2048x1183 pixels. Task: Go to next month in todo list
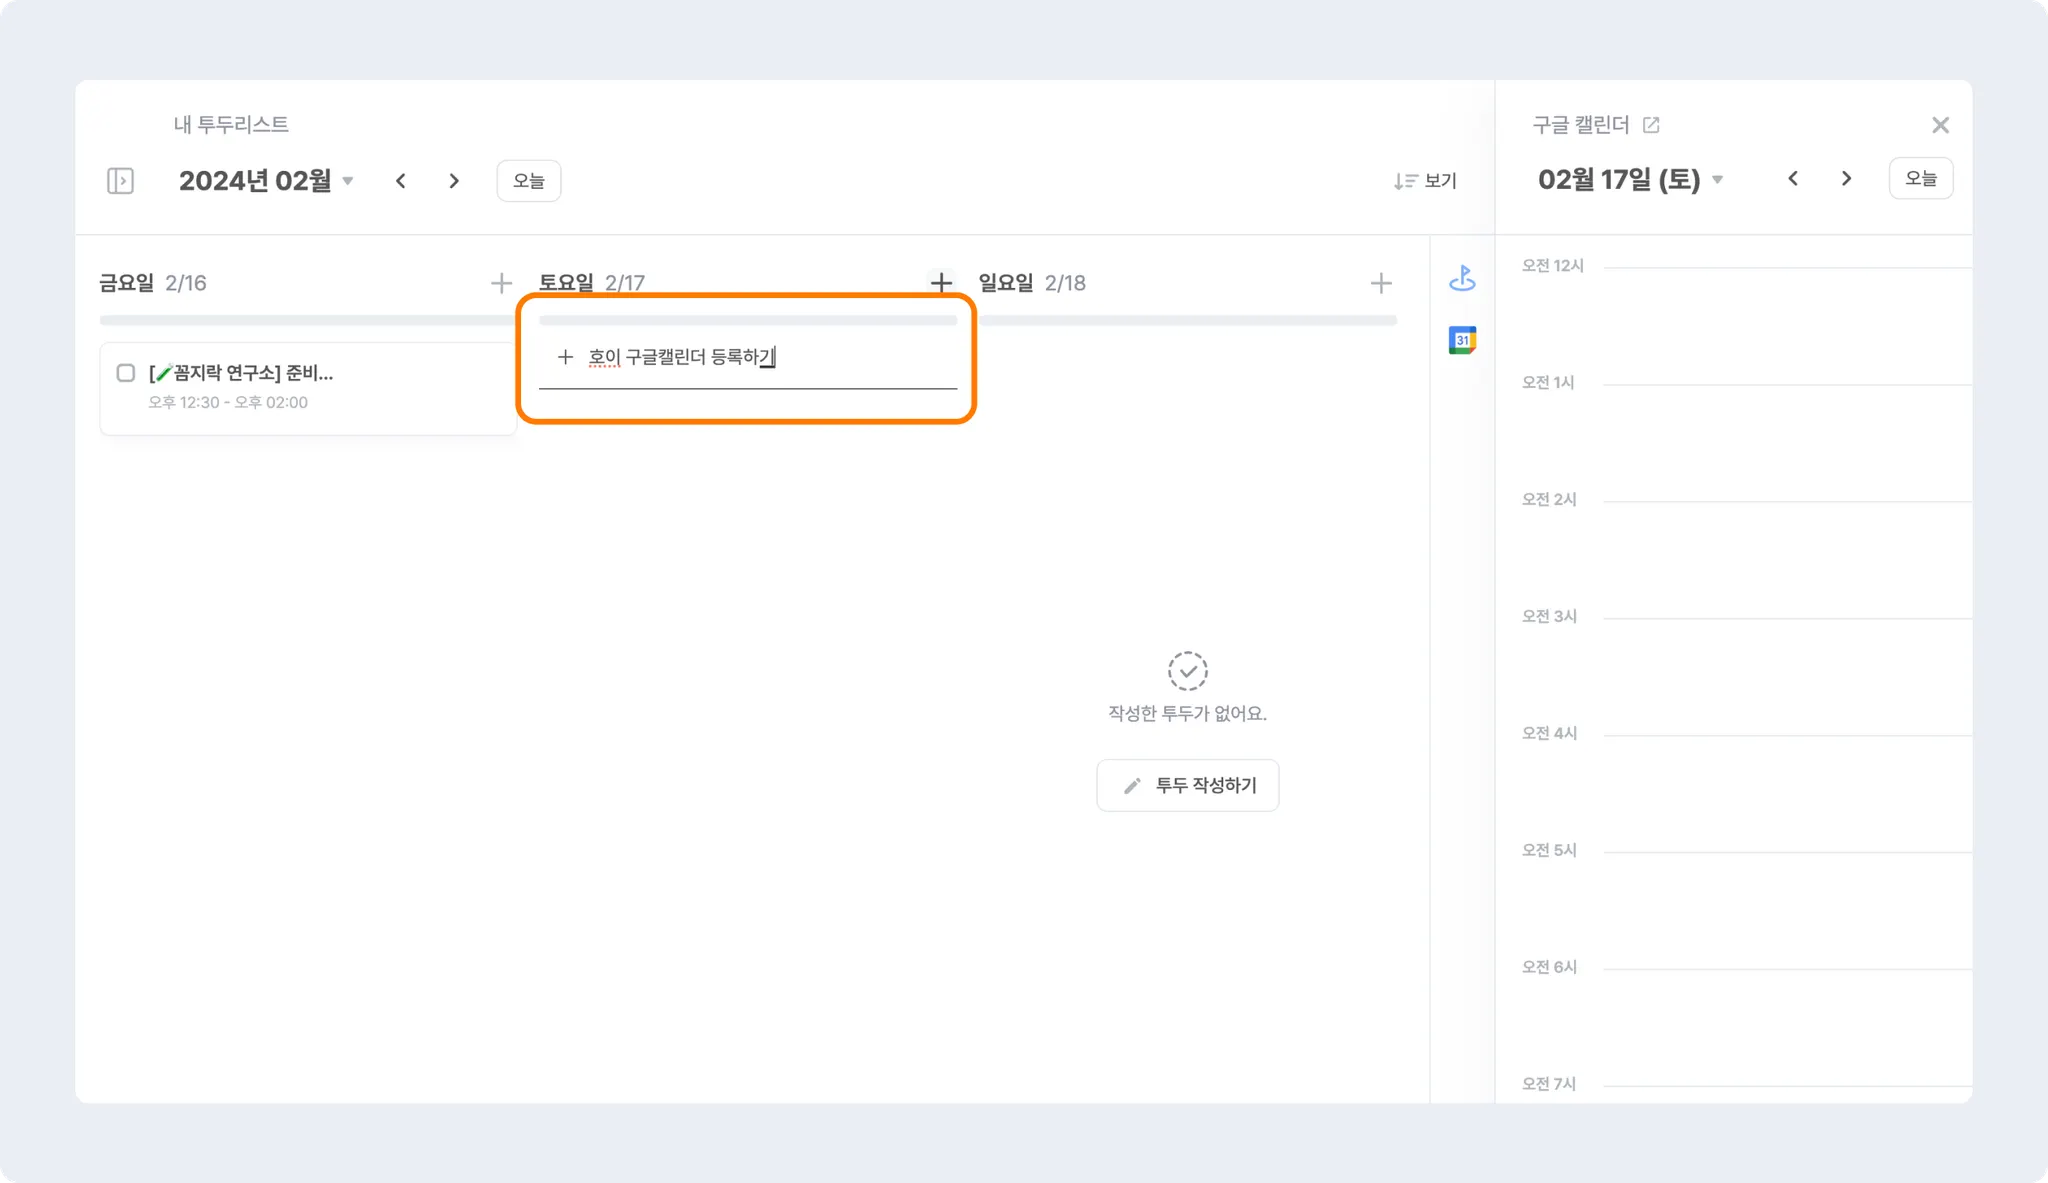click(x=454, y=181)
